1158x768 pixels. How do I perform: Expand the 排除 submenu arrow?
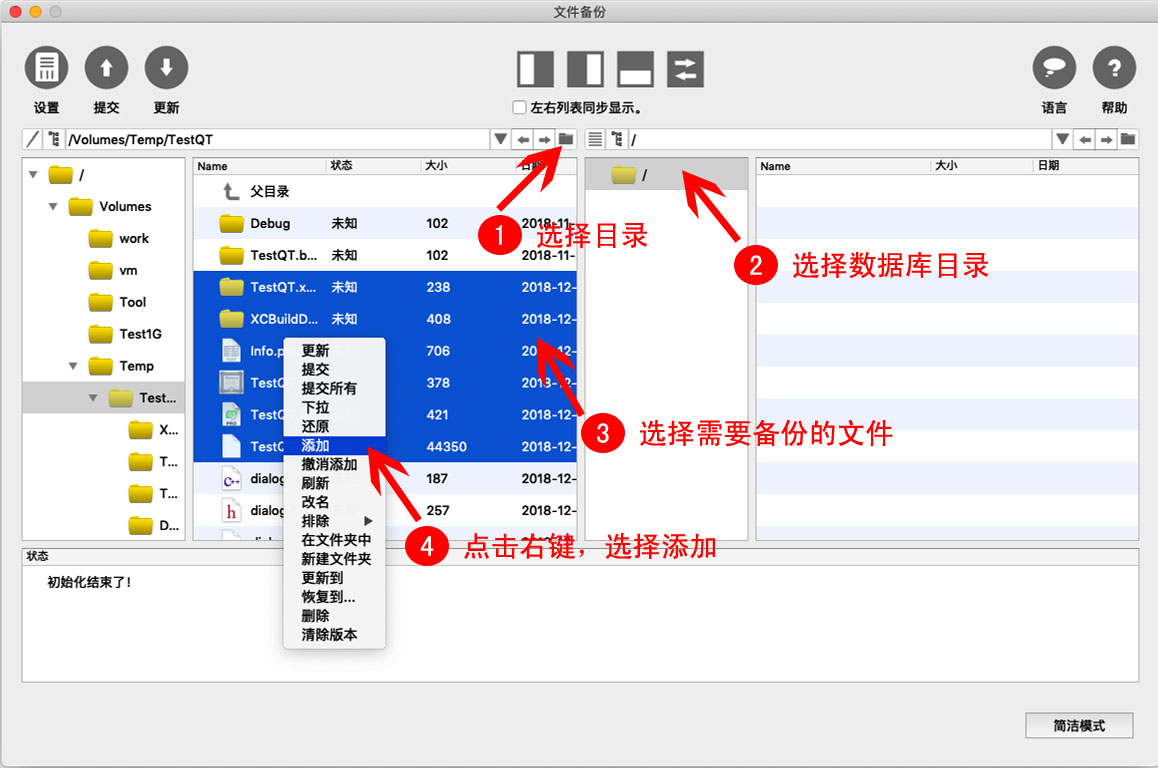pyautogui.click(x=368, y=521)
